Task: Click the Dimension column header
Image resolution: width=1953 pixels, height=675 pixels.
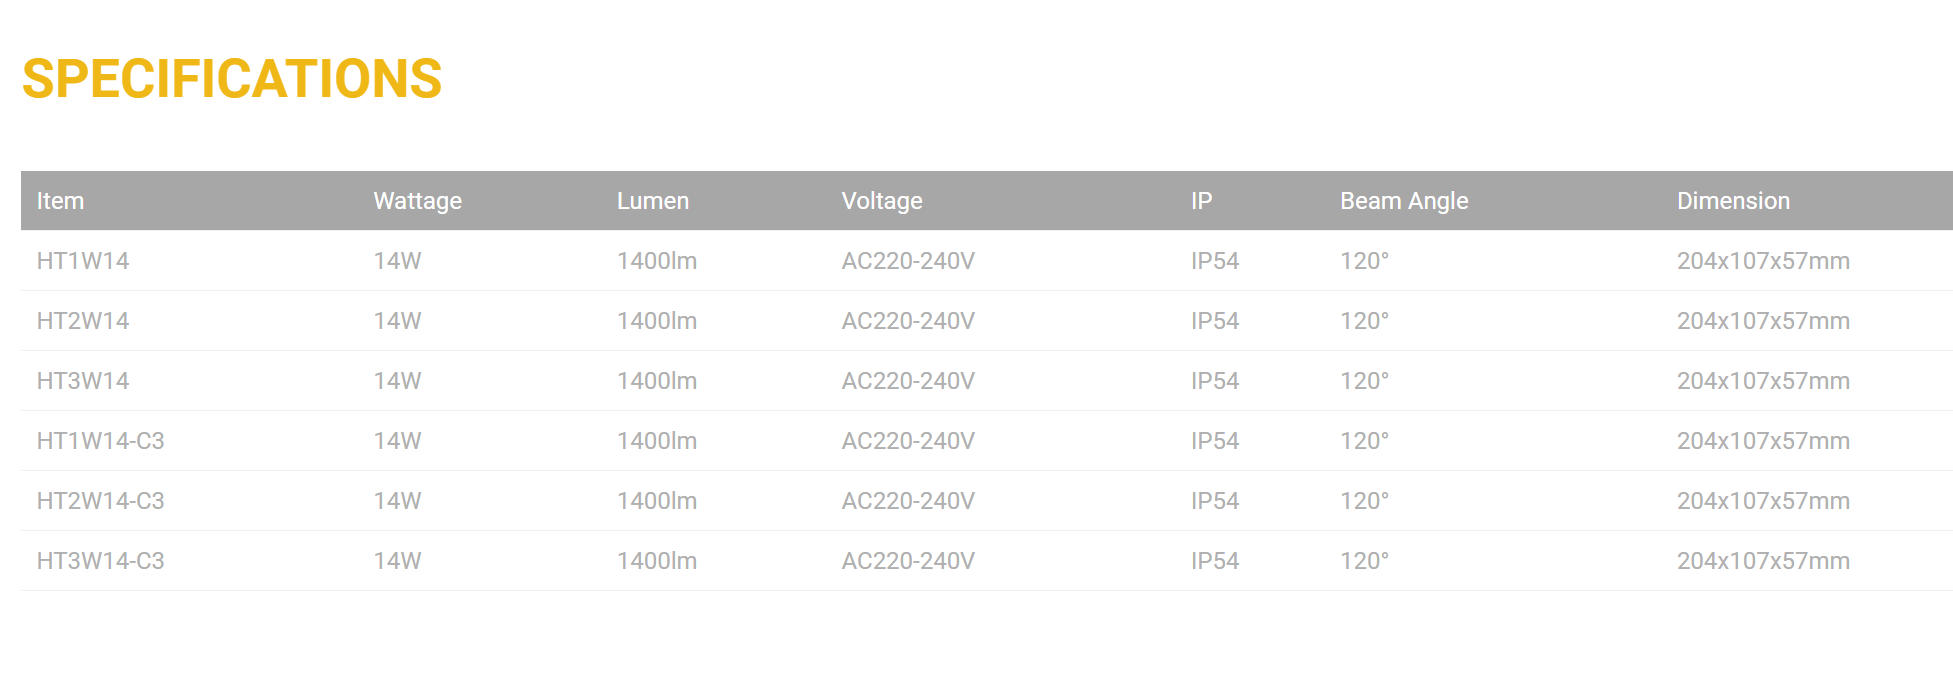Action: click(x=1732, y=201)
